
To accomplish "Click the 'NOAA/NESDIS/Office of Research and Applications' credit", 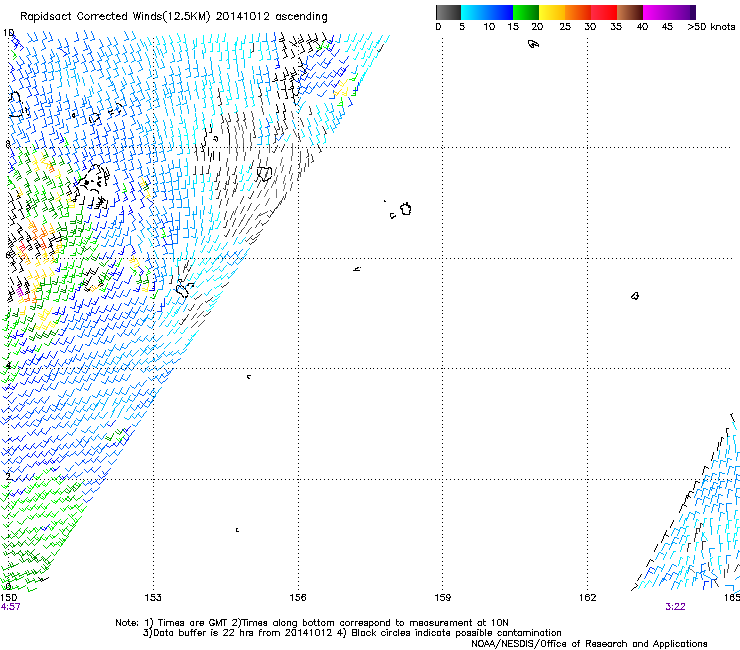I will pyautogui.click(x=589, y=644).
